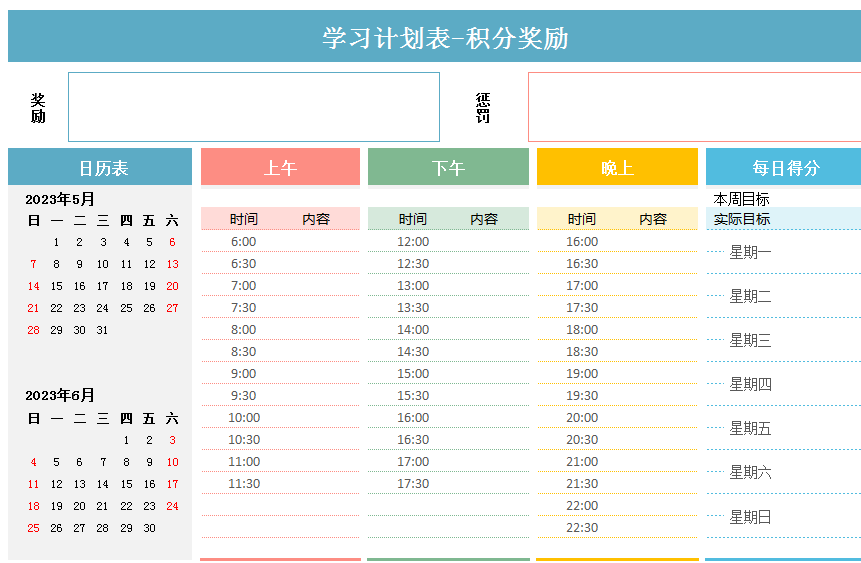Select June 25 in the calendar

click(33, 528)
